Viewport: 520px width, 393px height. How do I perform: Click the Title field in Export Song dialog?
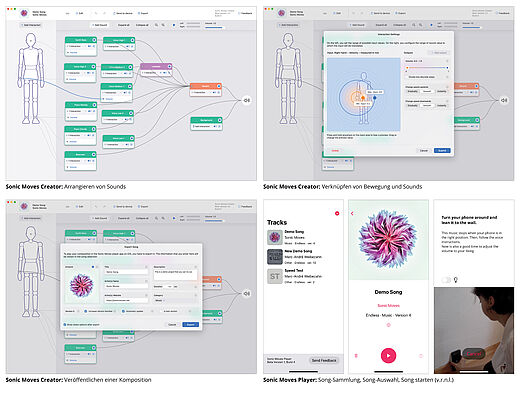126,272
